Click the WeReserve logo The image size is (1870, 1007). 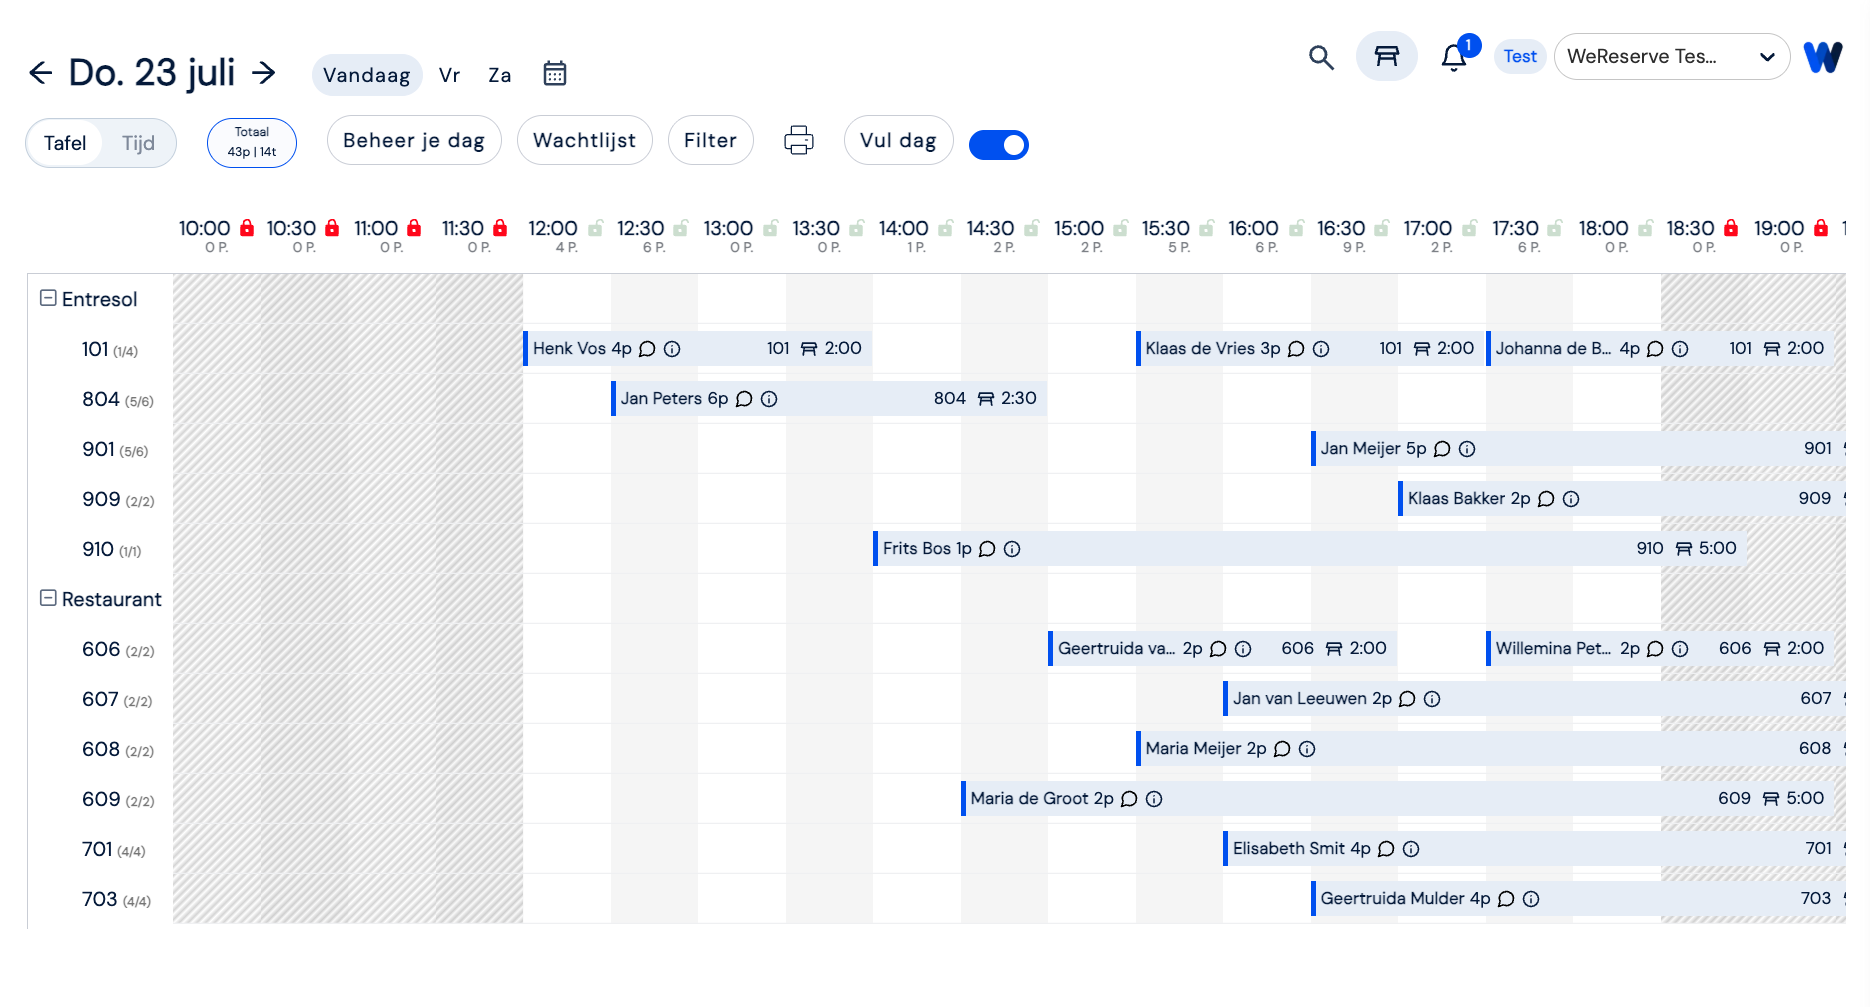tap(1823, 57)
